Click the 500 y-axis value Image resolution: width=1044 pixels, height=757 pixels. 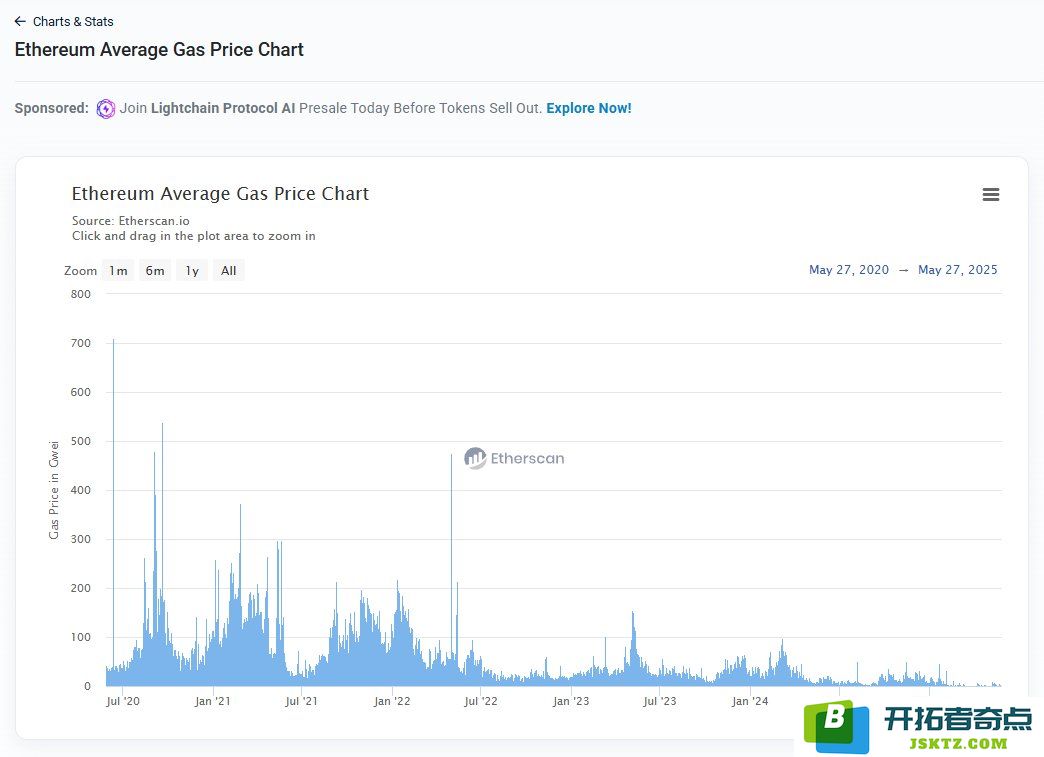point(81,441)
